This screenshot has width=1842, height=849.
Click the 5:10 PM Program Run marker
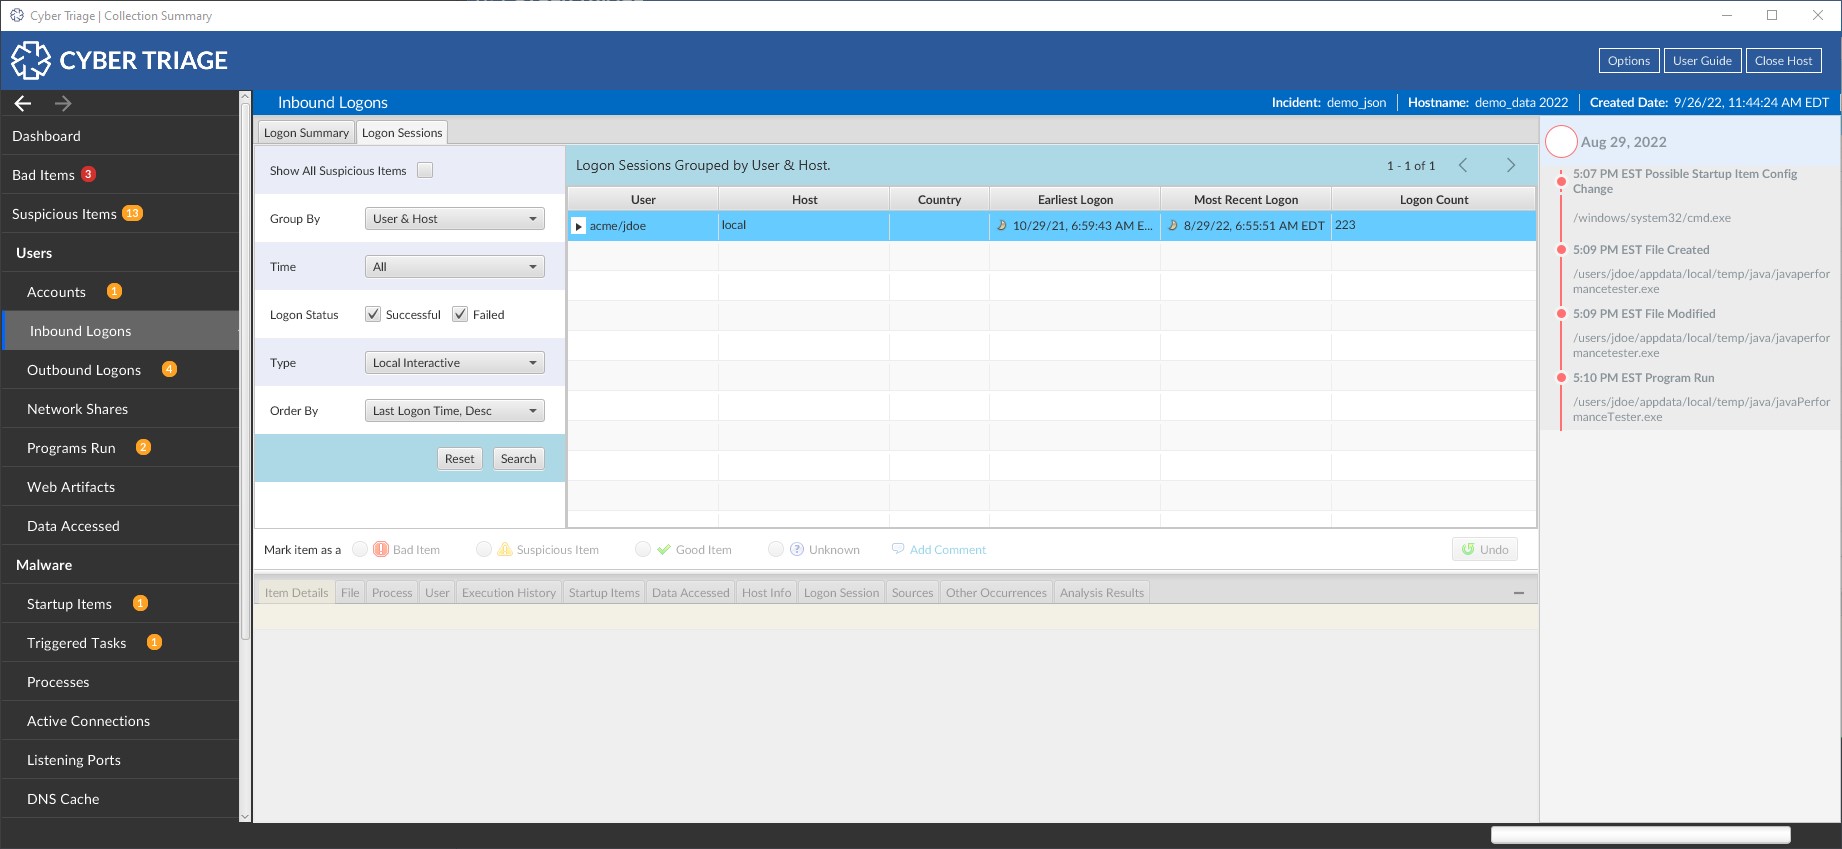pos(1561,378)
